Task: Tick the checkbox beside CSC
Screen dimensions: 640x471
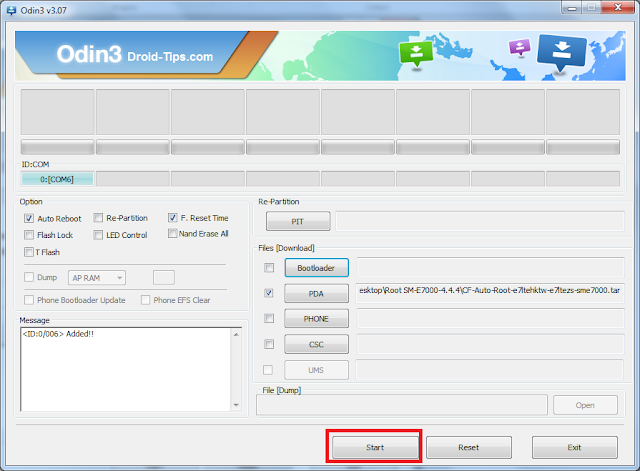Action: (x=269, y=344)
